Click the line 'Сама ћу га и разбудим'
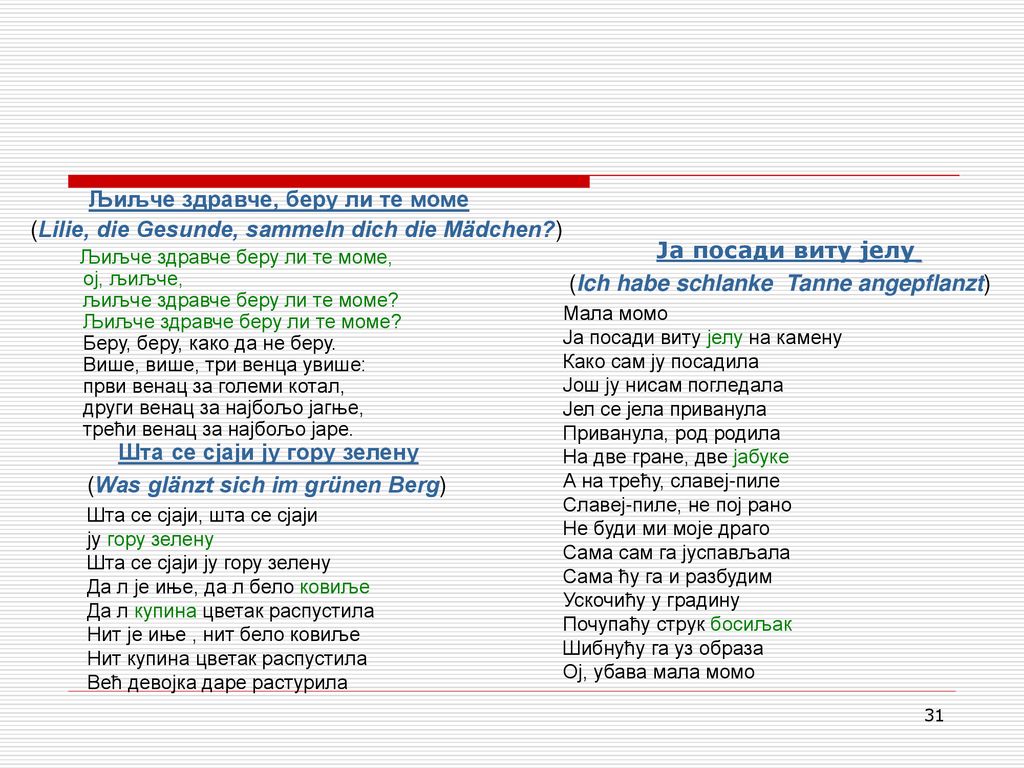The image size is (1024, 768). tap(667, 577)
